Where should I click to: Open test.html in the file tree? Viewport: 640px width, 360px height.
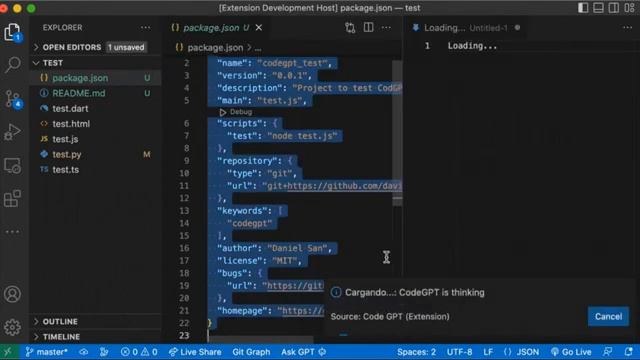point(95,124)
